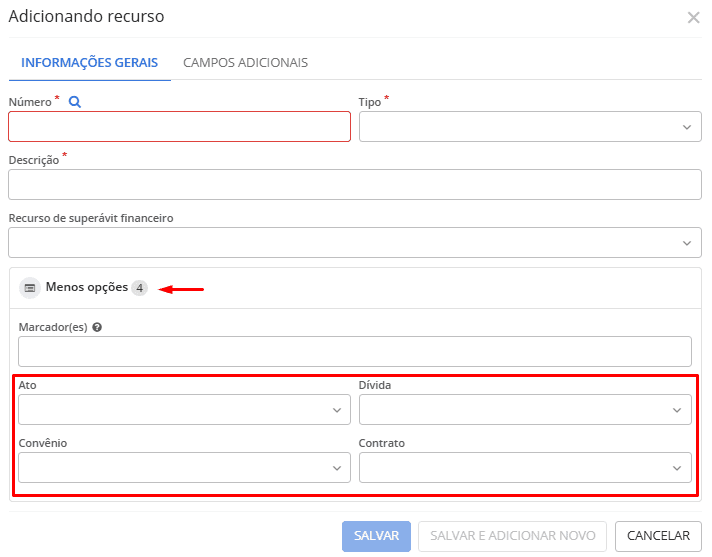Click the search magnifier beside Número
Screen dimensions: 712x557
click(75, 102)
